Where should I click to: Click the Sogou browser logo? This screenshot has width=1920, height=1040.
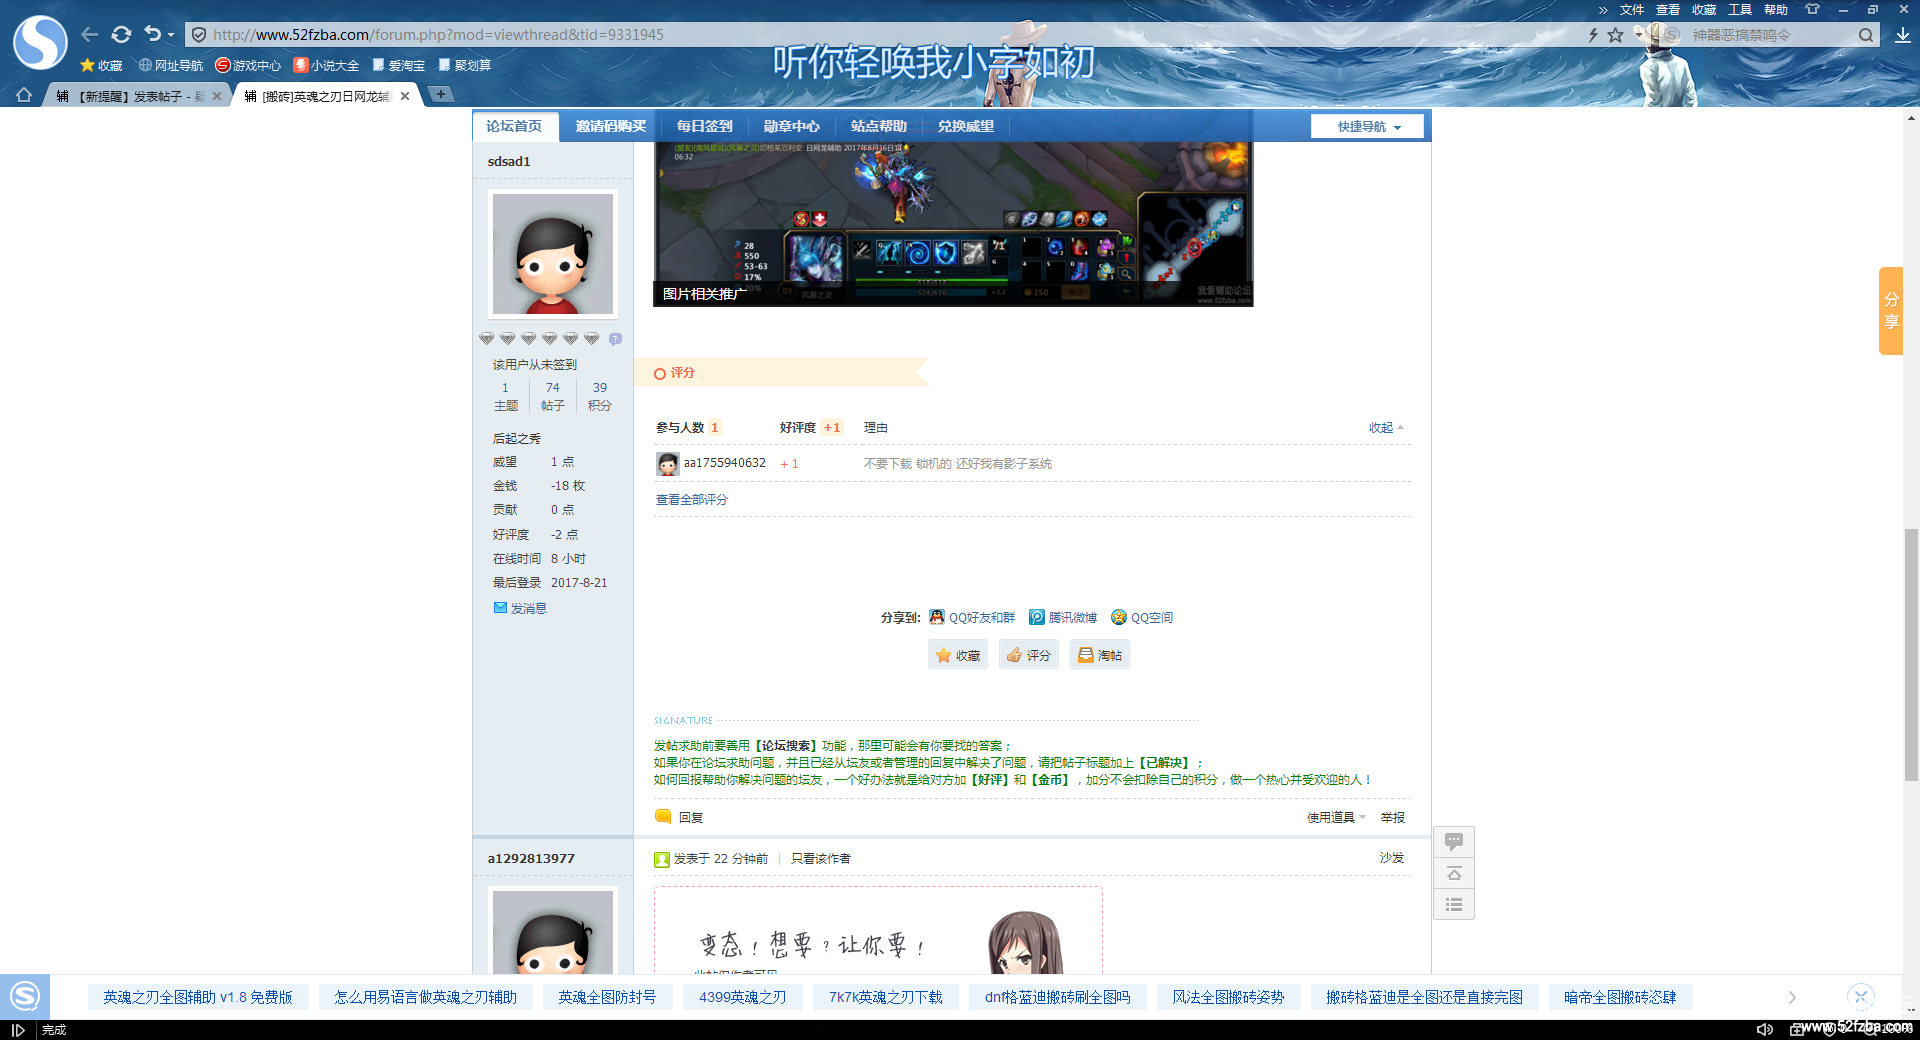click(x=40, y=43)
